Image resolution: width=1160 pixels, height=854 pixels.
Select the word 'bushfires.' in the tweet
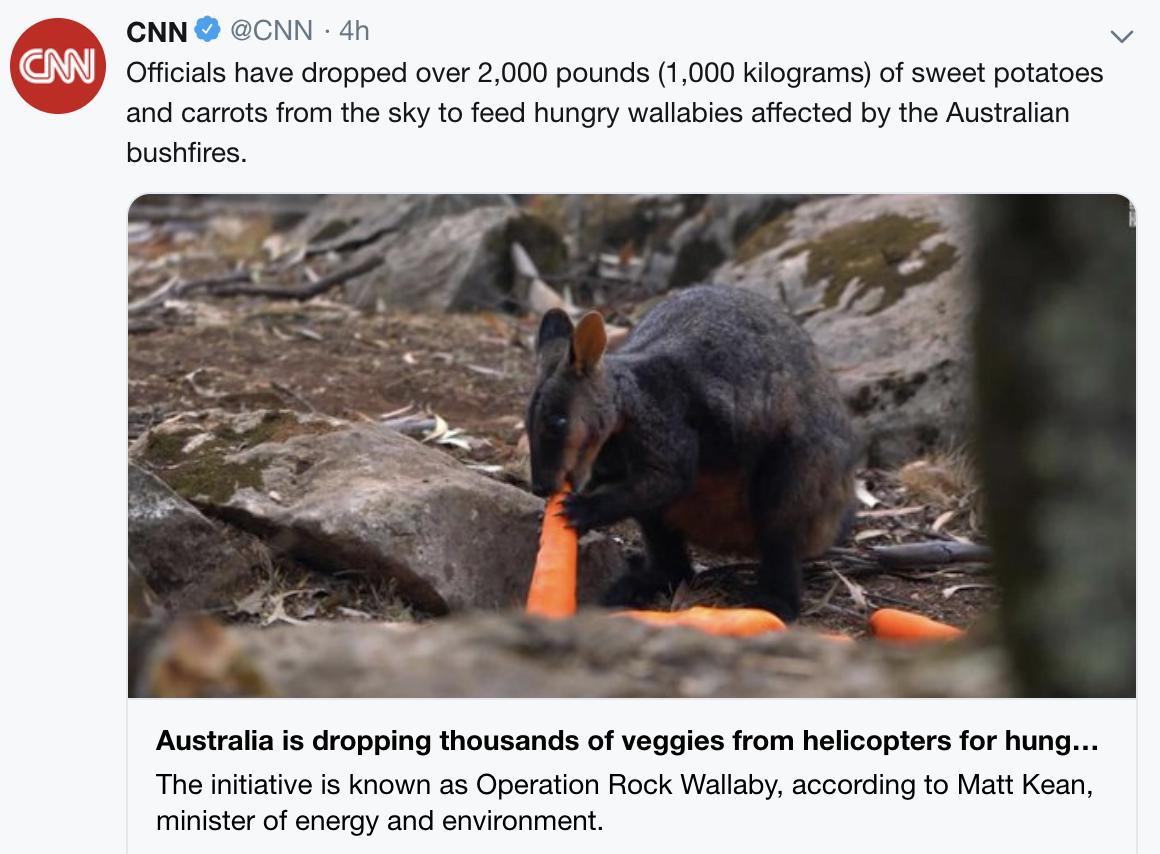186,152
